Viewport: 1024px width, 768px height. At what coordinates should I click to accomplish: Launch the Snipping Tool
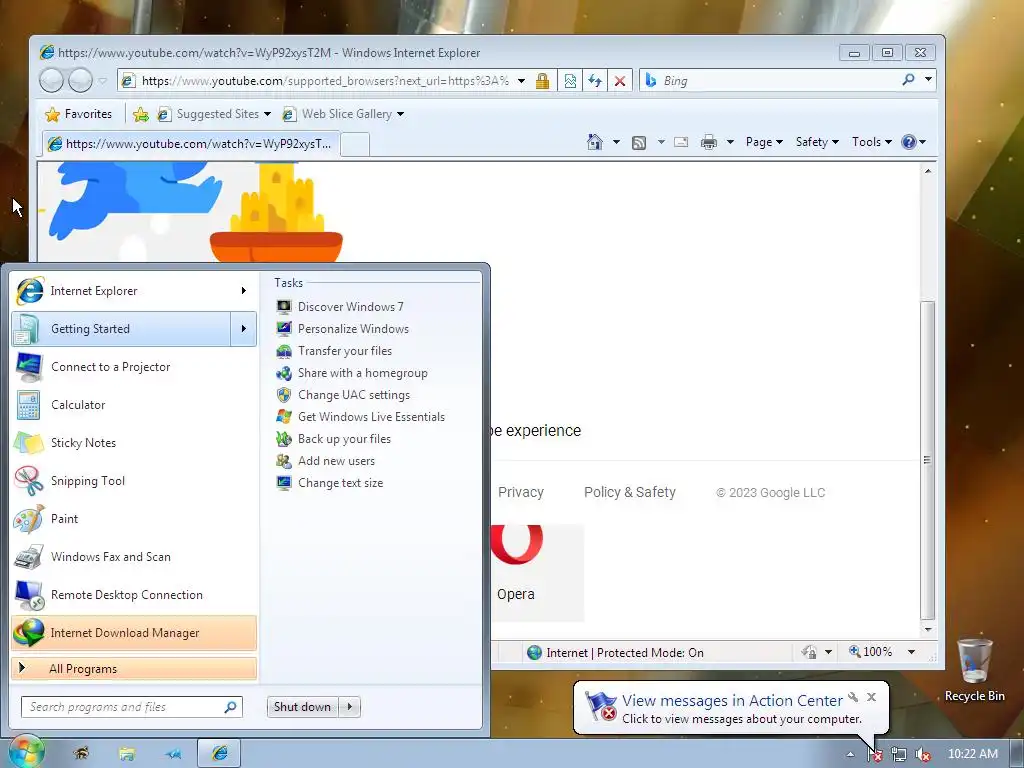134,481
